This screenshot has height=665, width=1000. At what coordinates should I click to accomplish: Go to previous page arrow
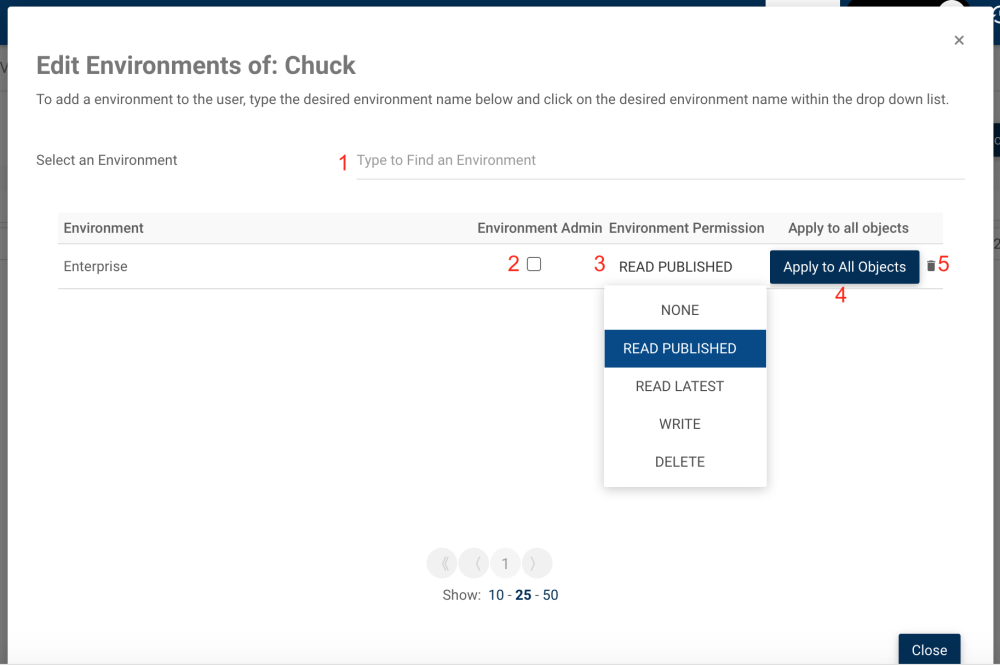473,564
